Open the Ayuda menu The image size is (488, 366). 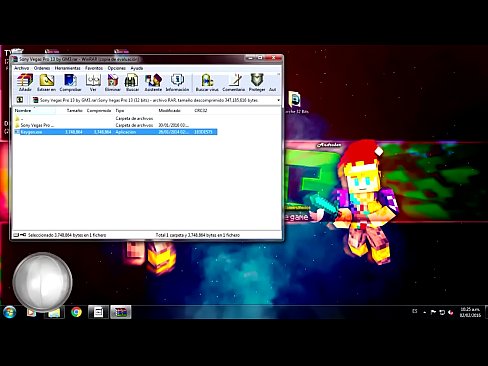(137, 68)
